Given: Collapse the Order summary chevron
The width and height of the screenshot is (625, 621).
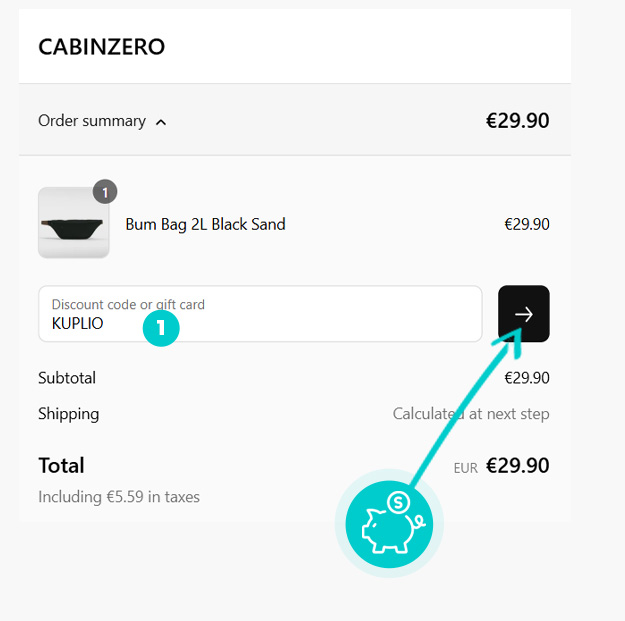Looking at the screenshot, I should click(162, 122).
